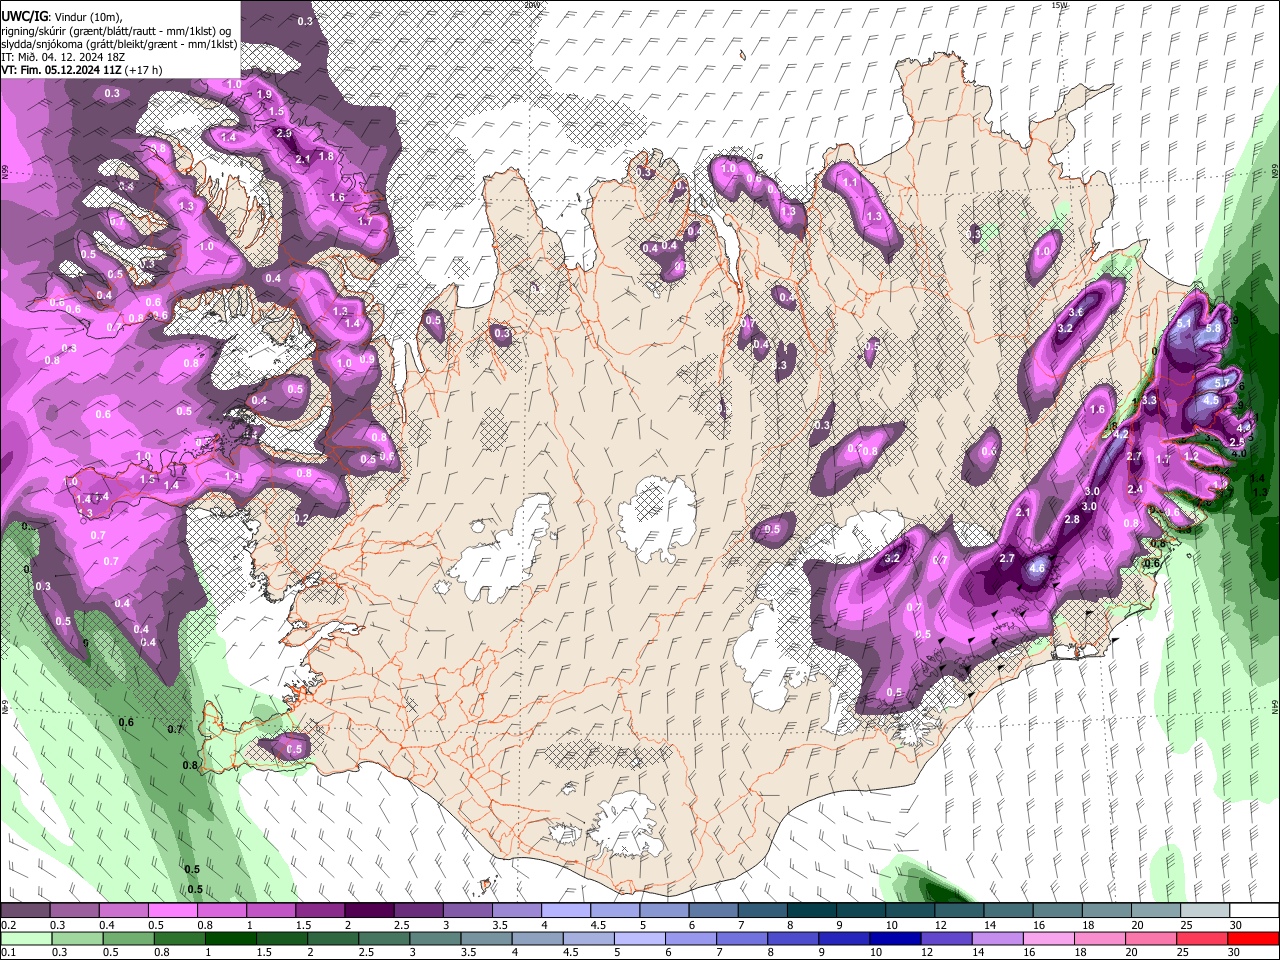Select the bright pink 0.5 swatch in upper legend
This screenshot has height=960, width=1280.
pos(172,911)
